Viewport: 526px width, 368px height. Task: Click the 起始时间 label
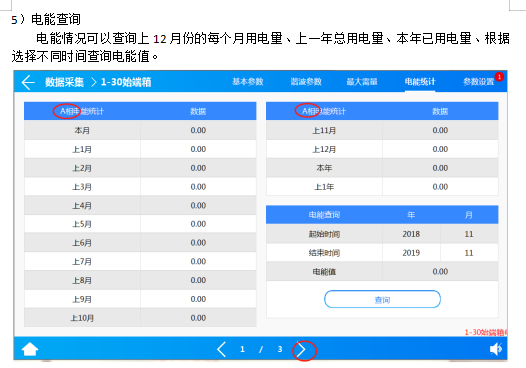pos(324,234)
